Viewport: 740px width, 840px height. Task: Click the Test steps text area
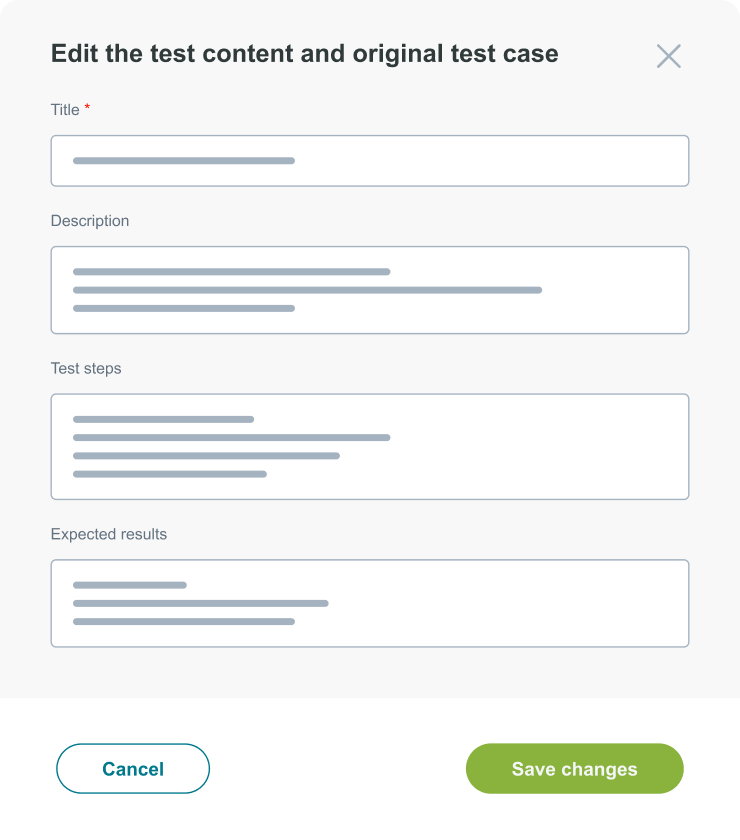click(370, 445)
